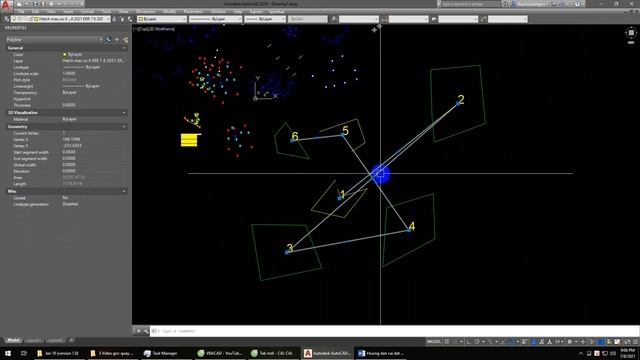The width and height of the screenshot is (640, 360).
Task: Open the Layer Properties Manager icon
Action: pyautogui.click(x=7, y=19)
